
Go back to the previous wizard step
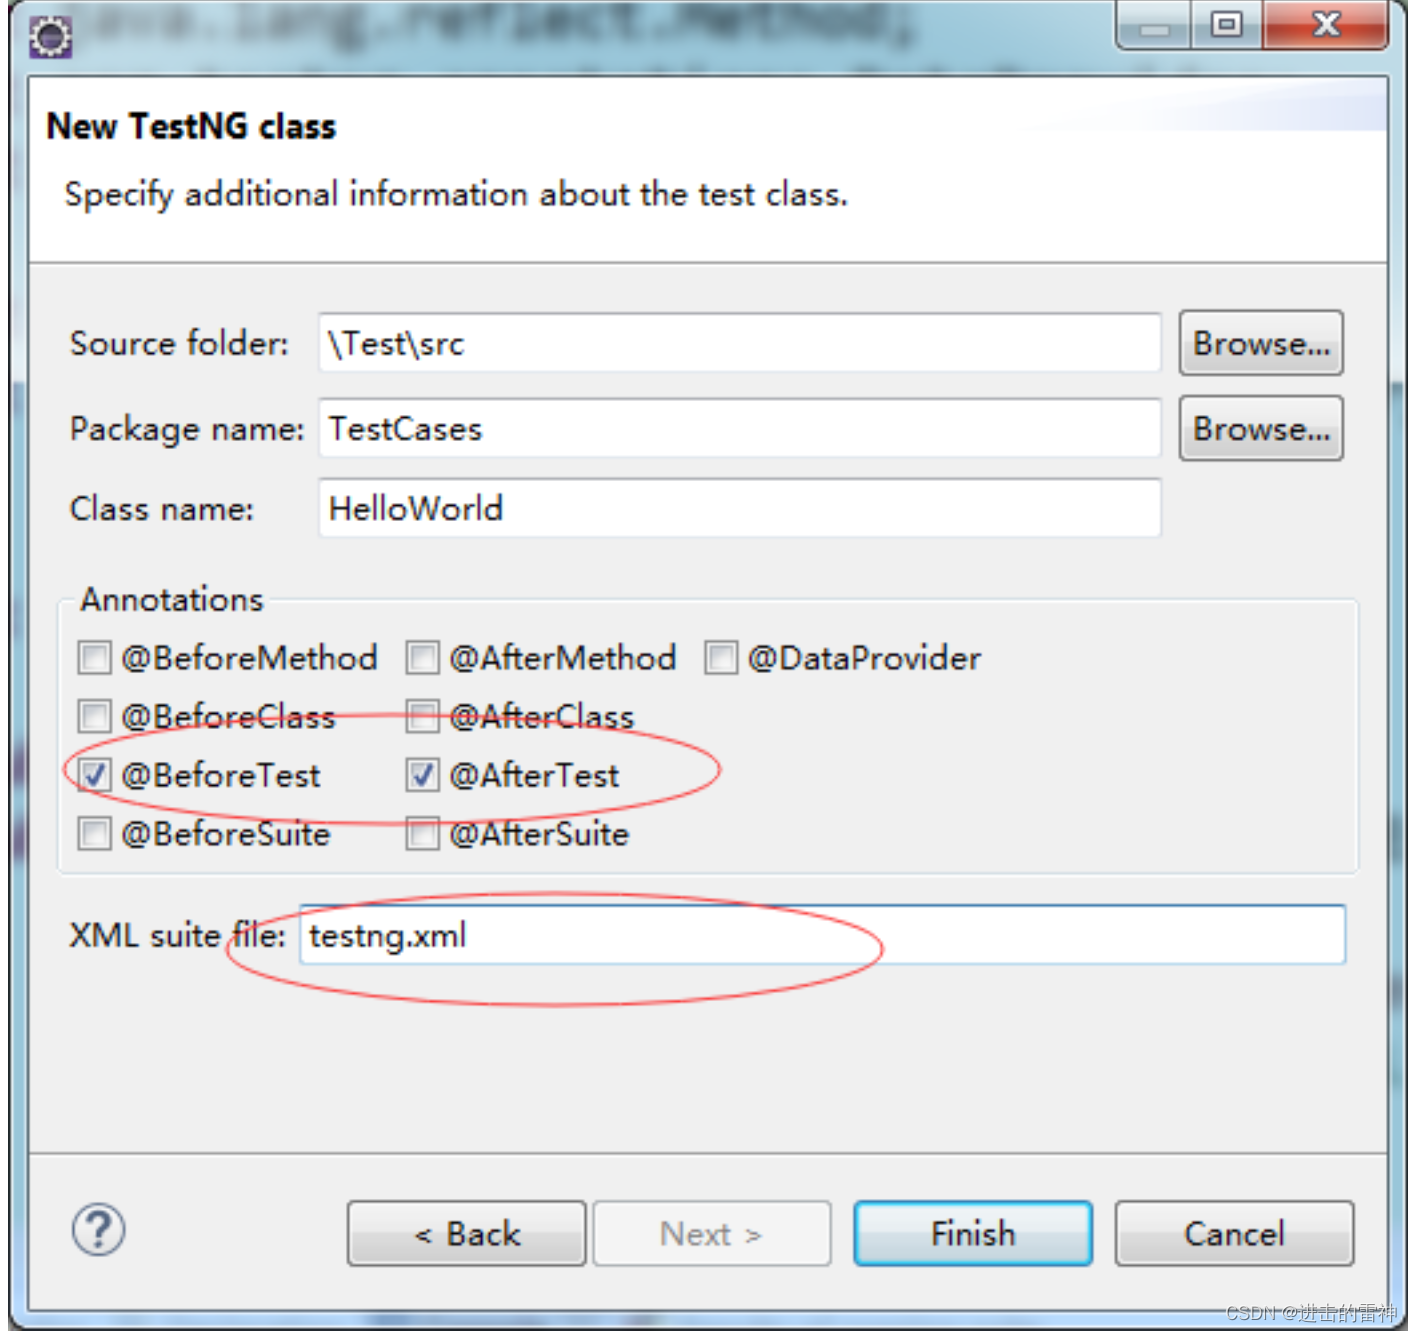point(466,1233)
